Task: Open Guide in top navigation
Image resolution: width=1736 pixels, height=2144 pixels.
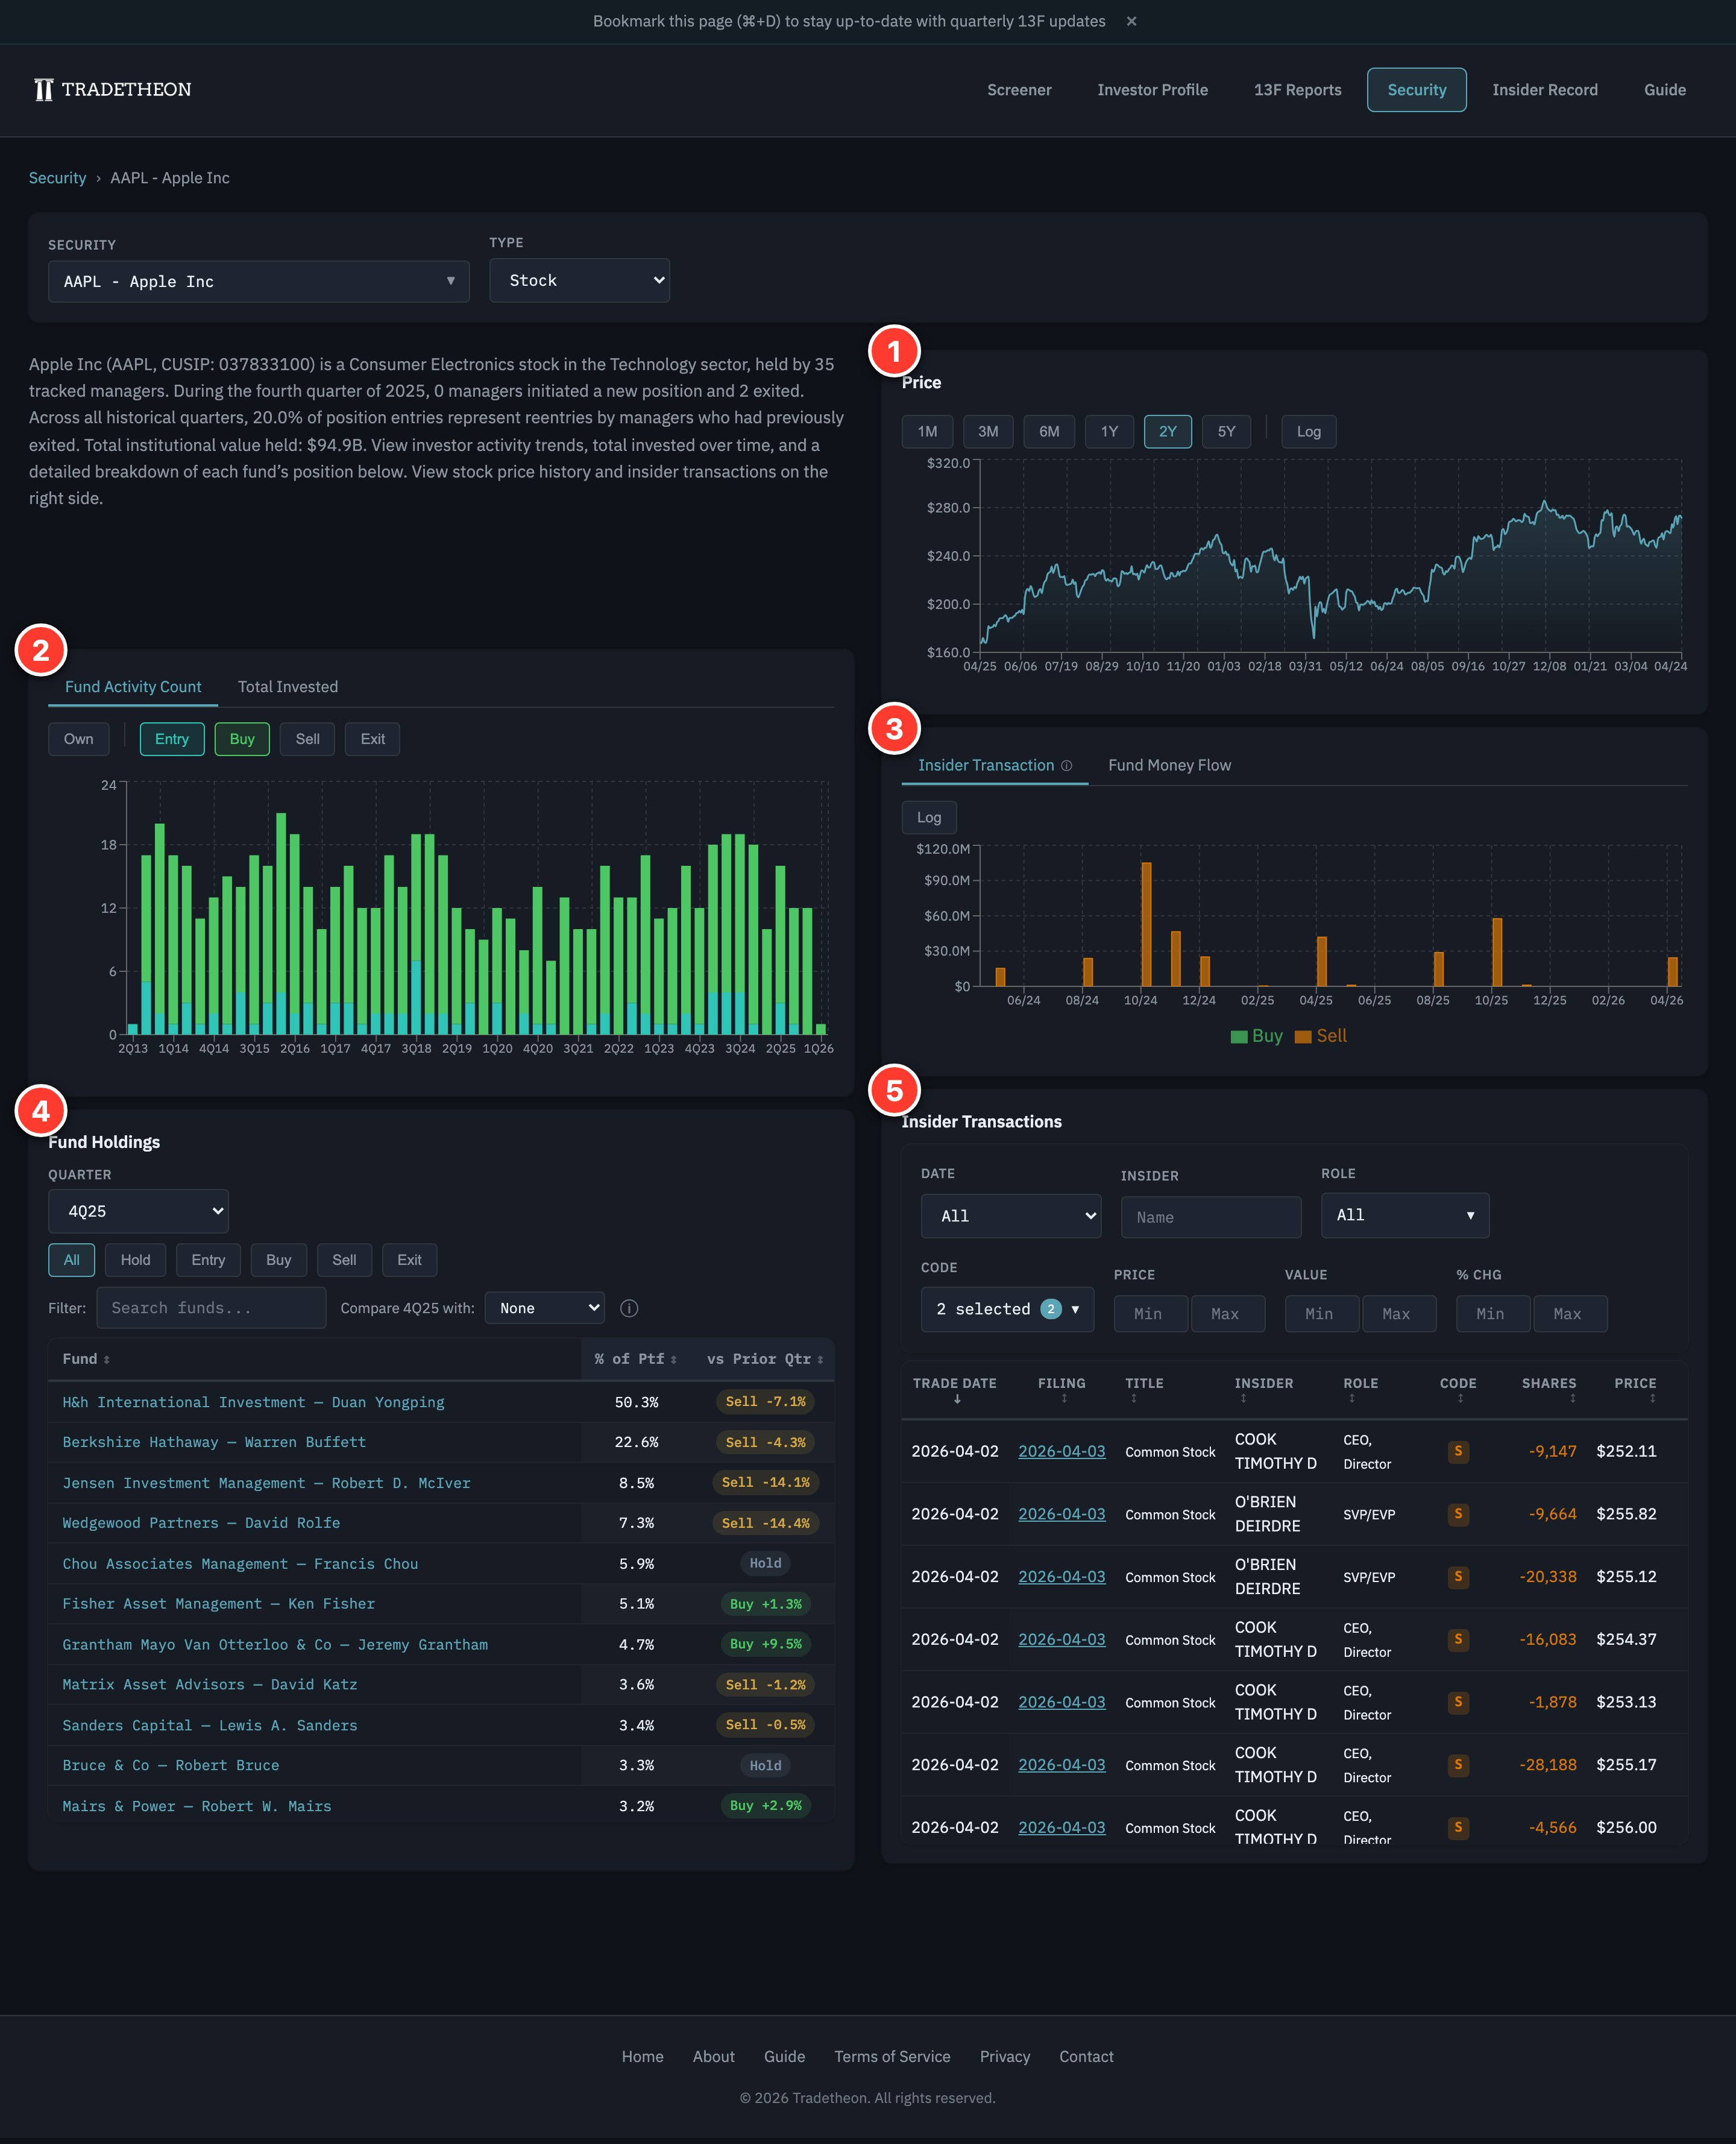Action: tap(1664, 90)
